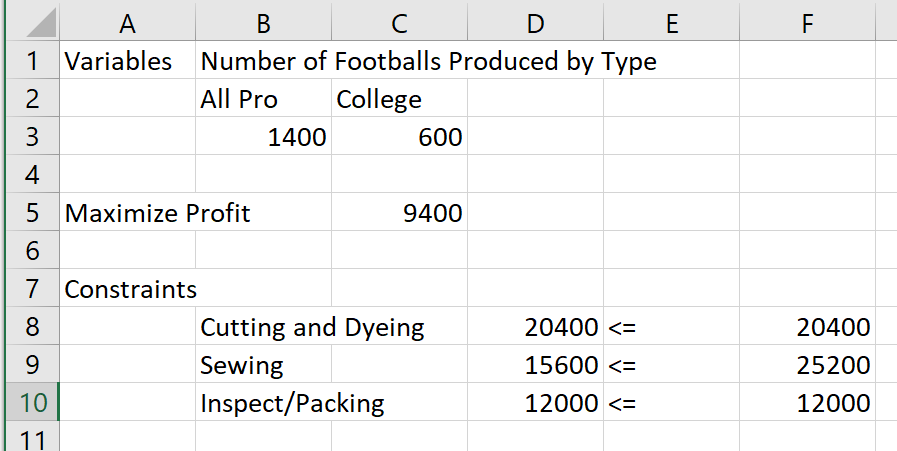Click the Maximize Profit label cell
The image size is (897, 451).
(127, 213)
